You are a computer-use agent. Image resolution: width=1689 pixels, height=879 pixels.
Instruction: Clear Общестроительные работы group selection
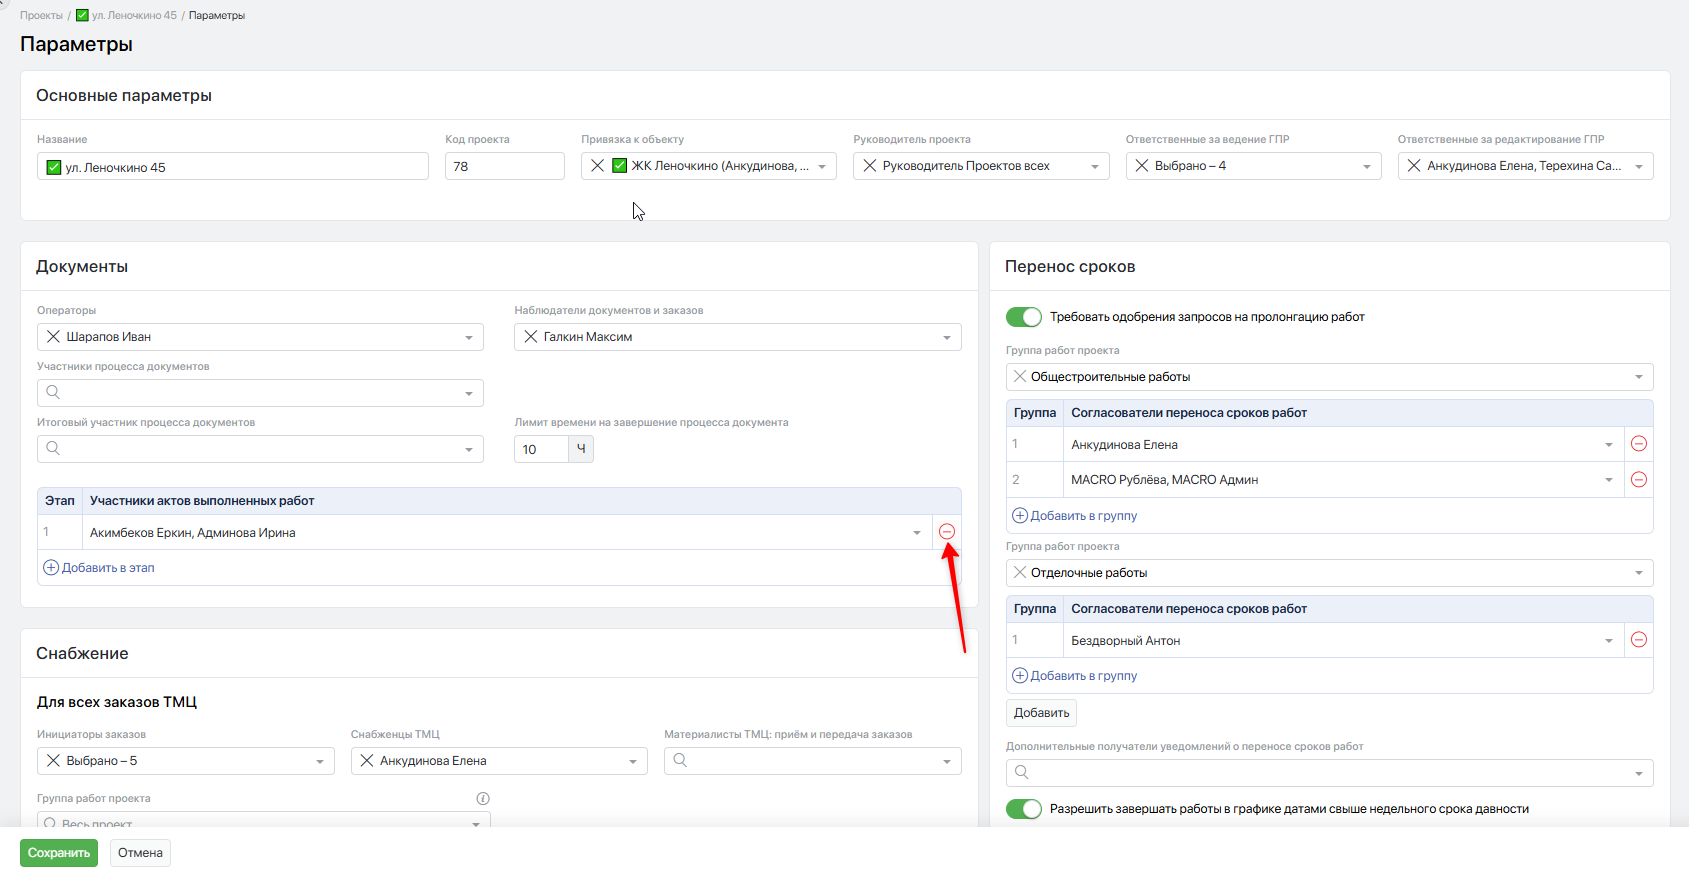coord(1019,377)
